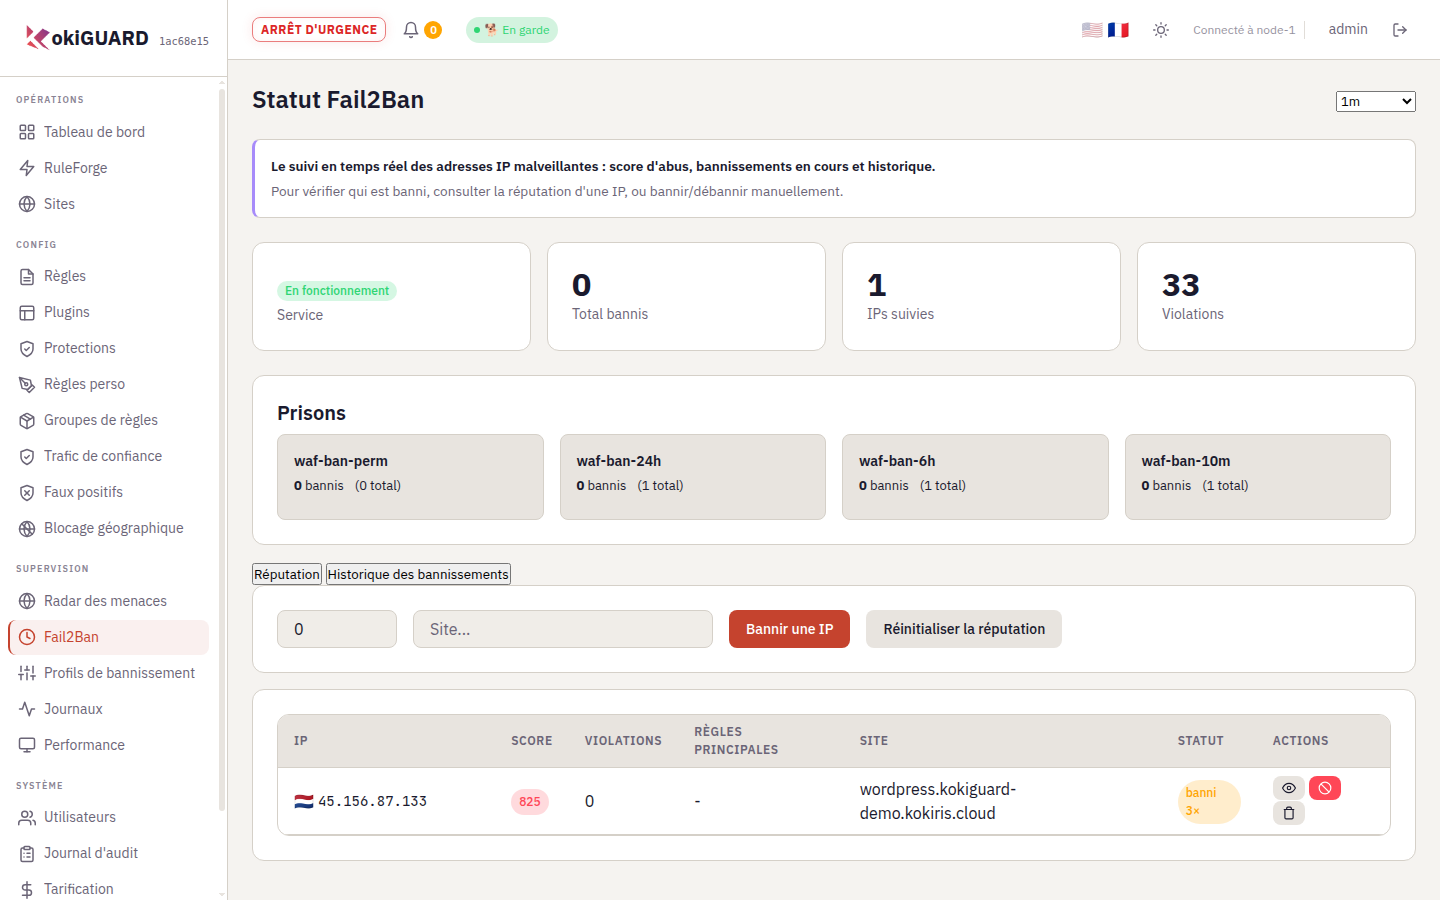Open the Plugins page
Image resolution: width=1440 pixels, height=900 pixels.
(108, 312)
